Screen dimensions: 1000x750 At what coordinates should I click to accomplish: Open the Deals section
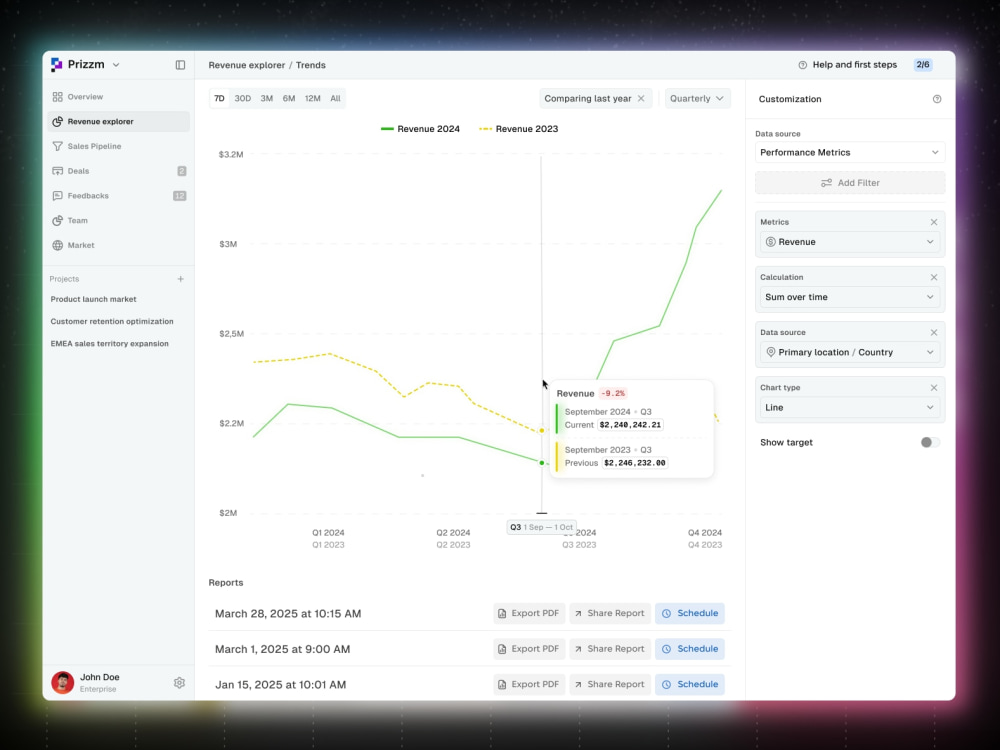point(119,171)
